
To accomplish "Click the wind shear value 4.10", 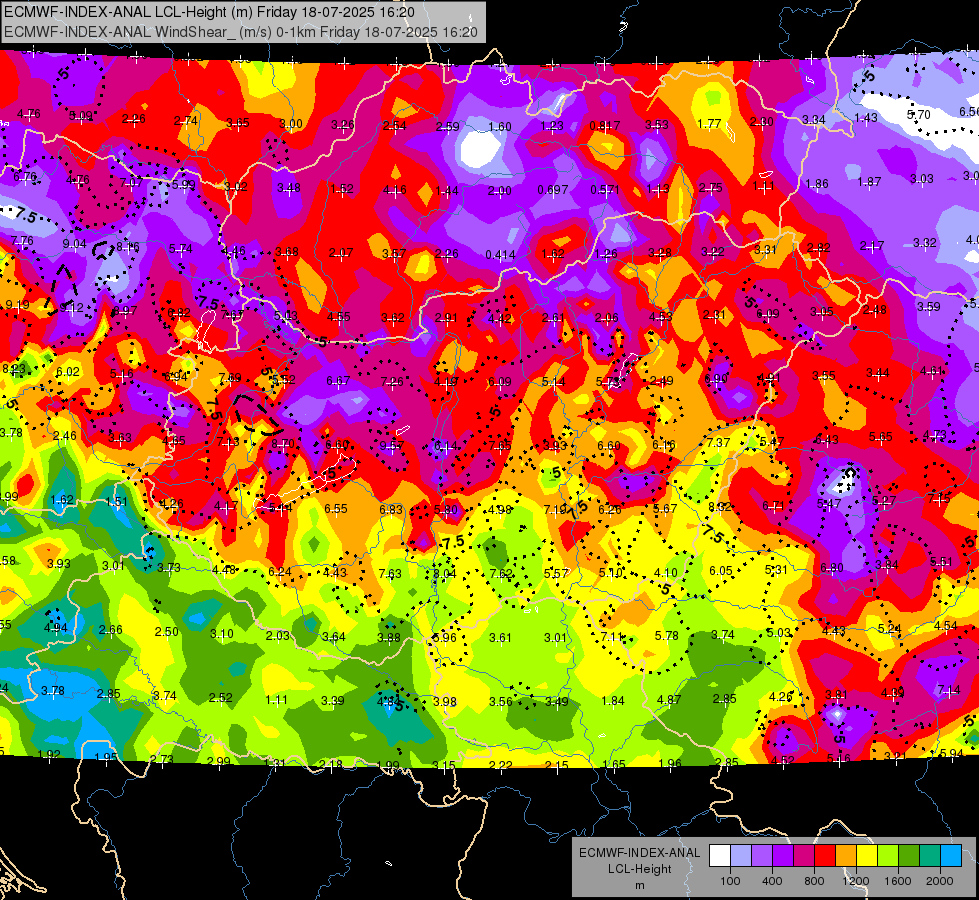I will click(x=666, y=572).
